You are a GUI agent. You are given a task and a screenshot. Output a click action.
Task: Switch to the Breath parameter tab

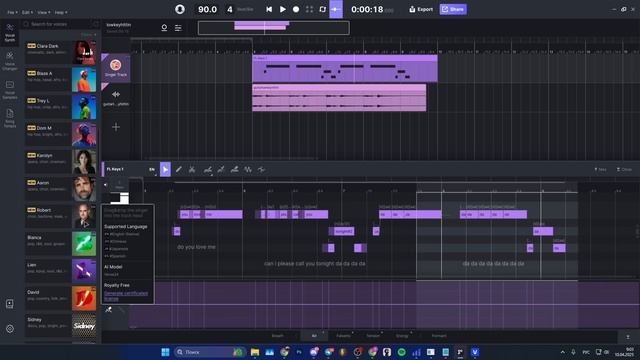(x=278, y=336)
